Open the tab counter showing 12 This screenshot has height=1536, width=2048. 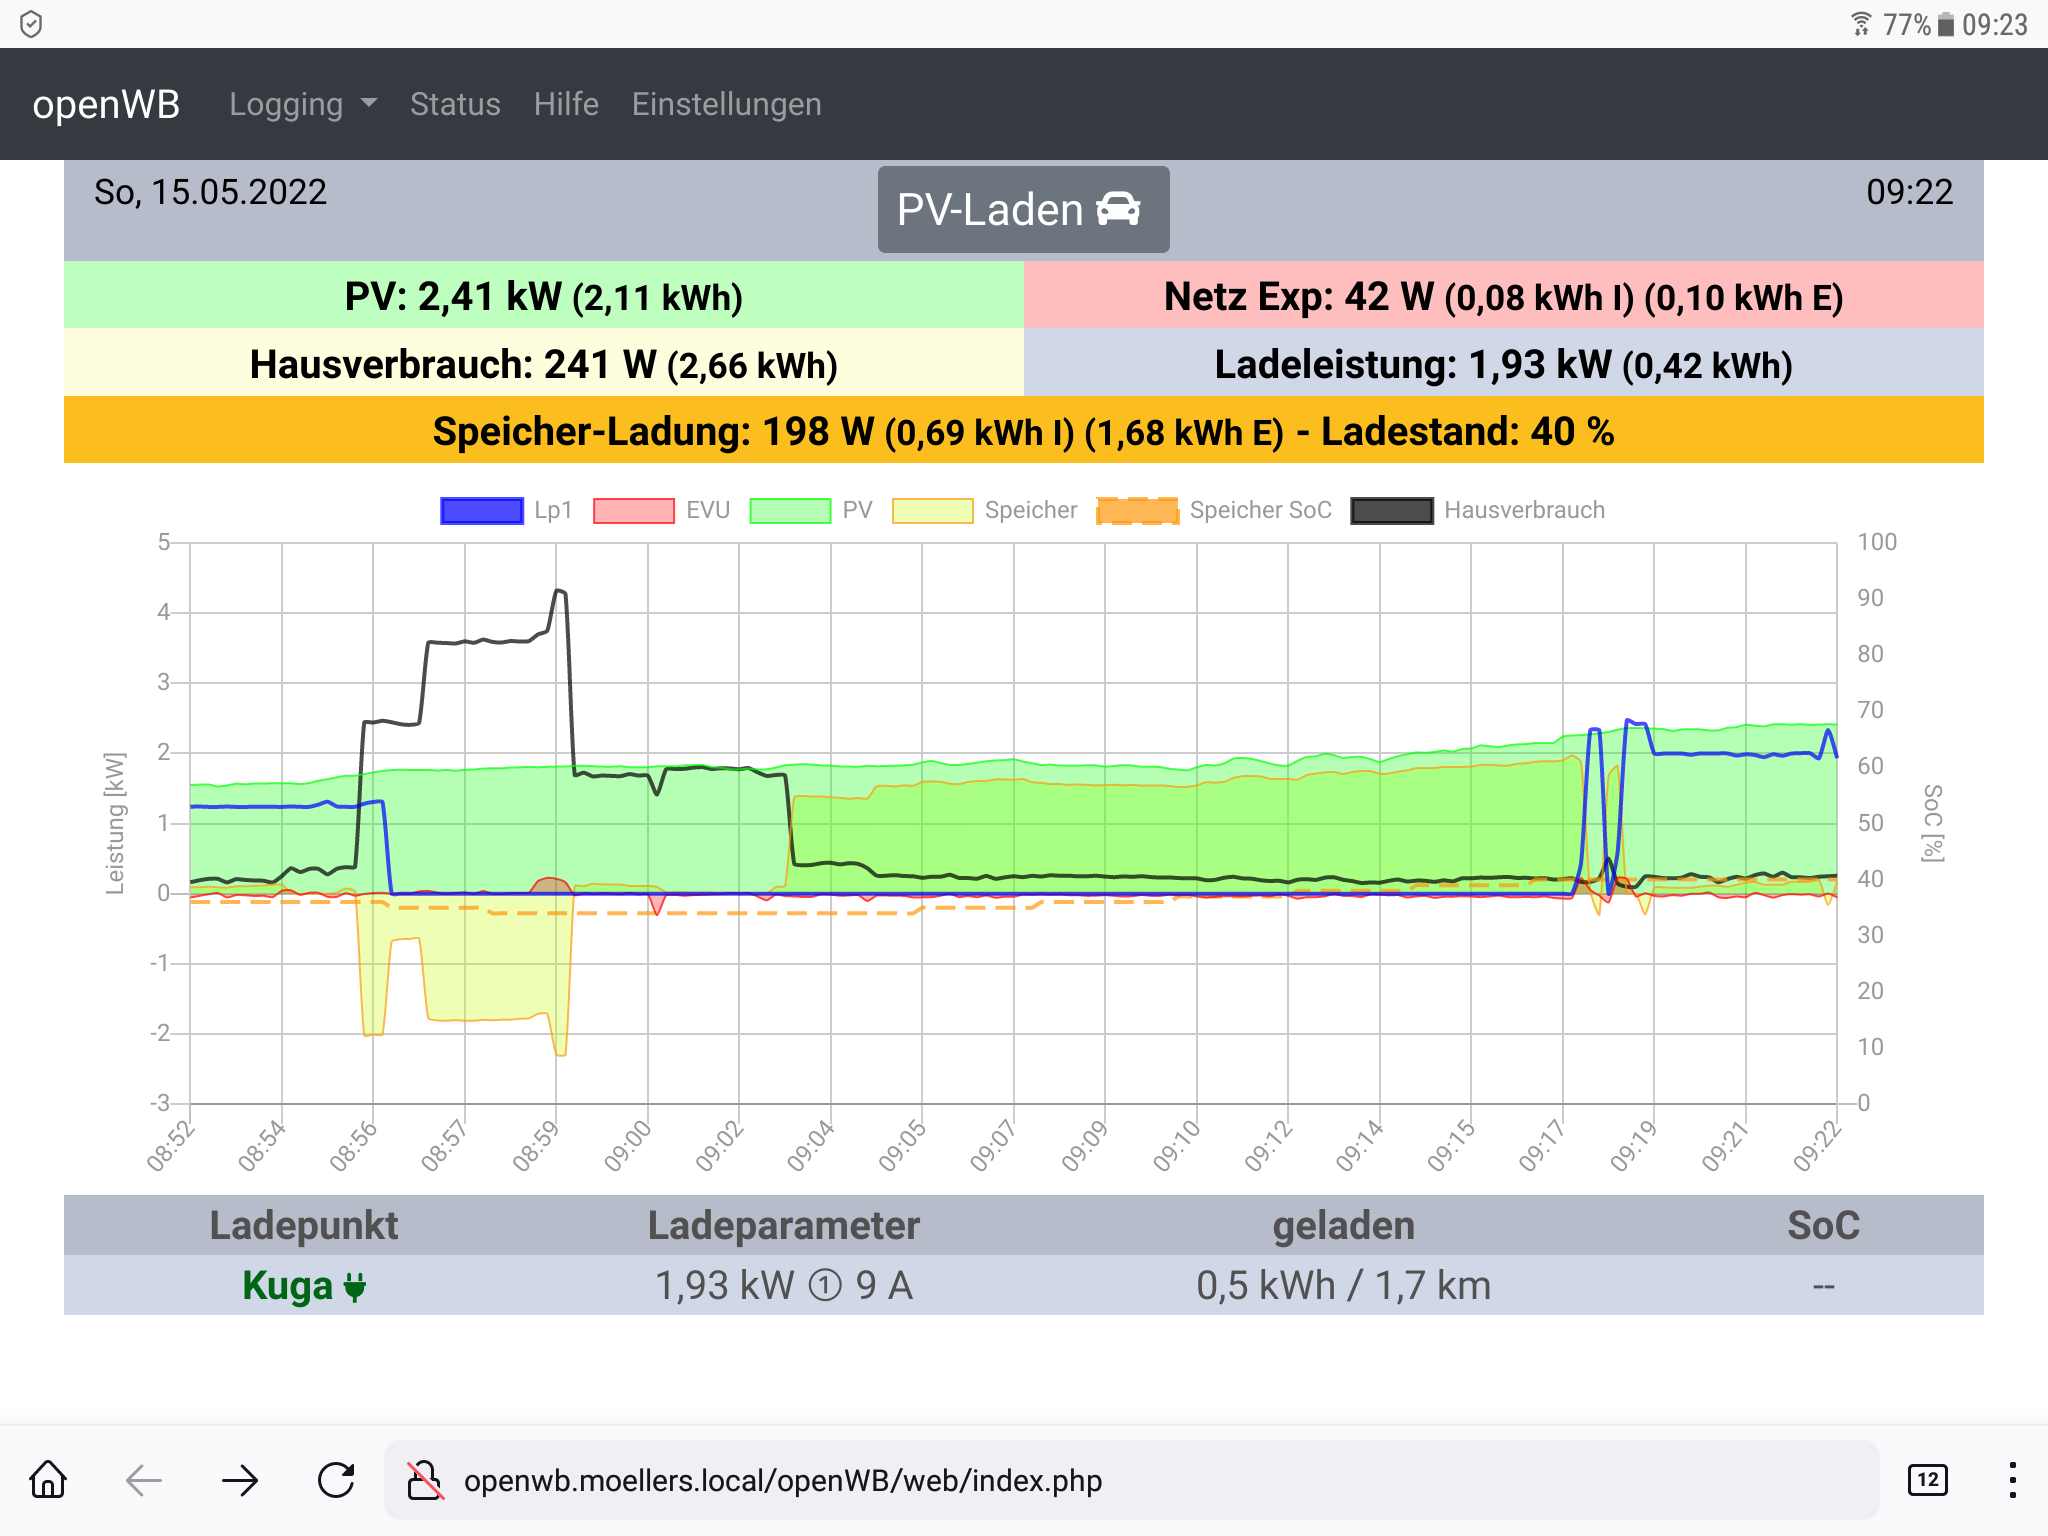click(x=1927, y=1480)
